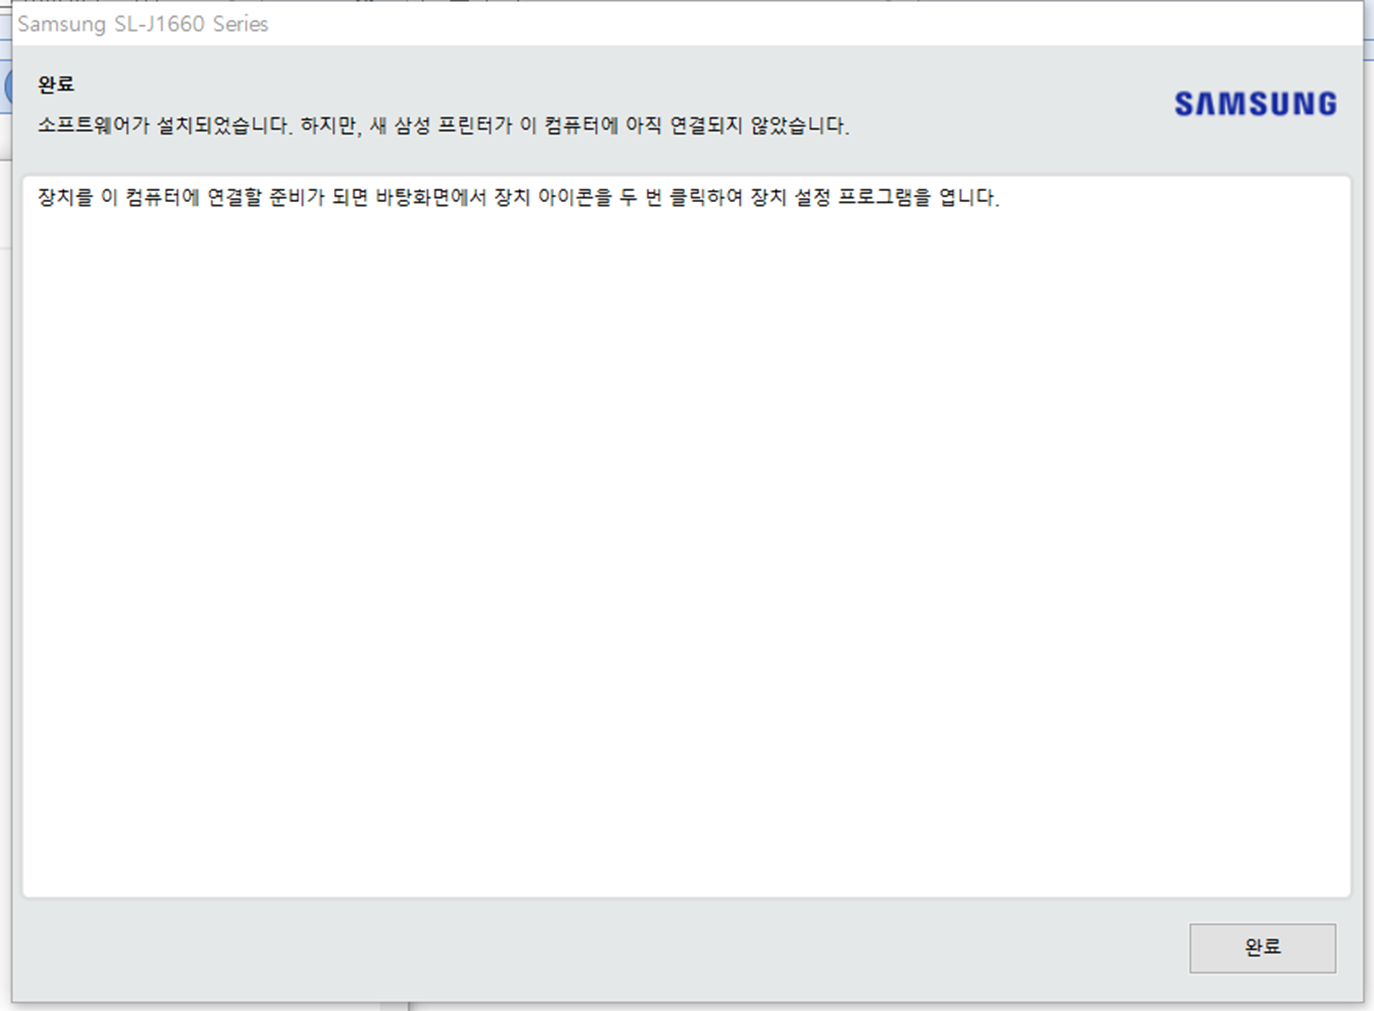
Task: Select the 소프트웨어가 설치되었습니다 status message
Action: pyautogui.click(x=444, y=126)
